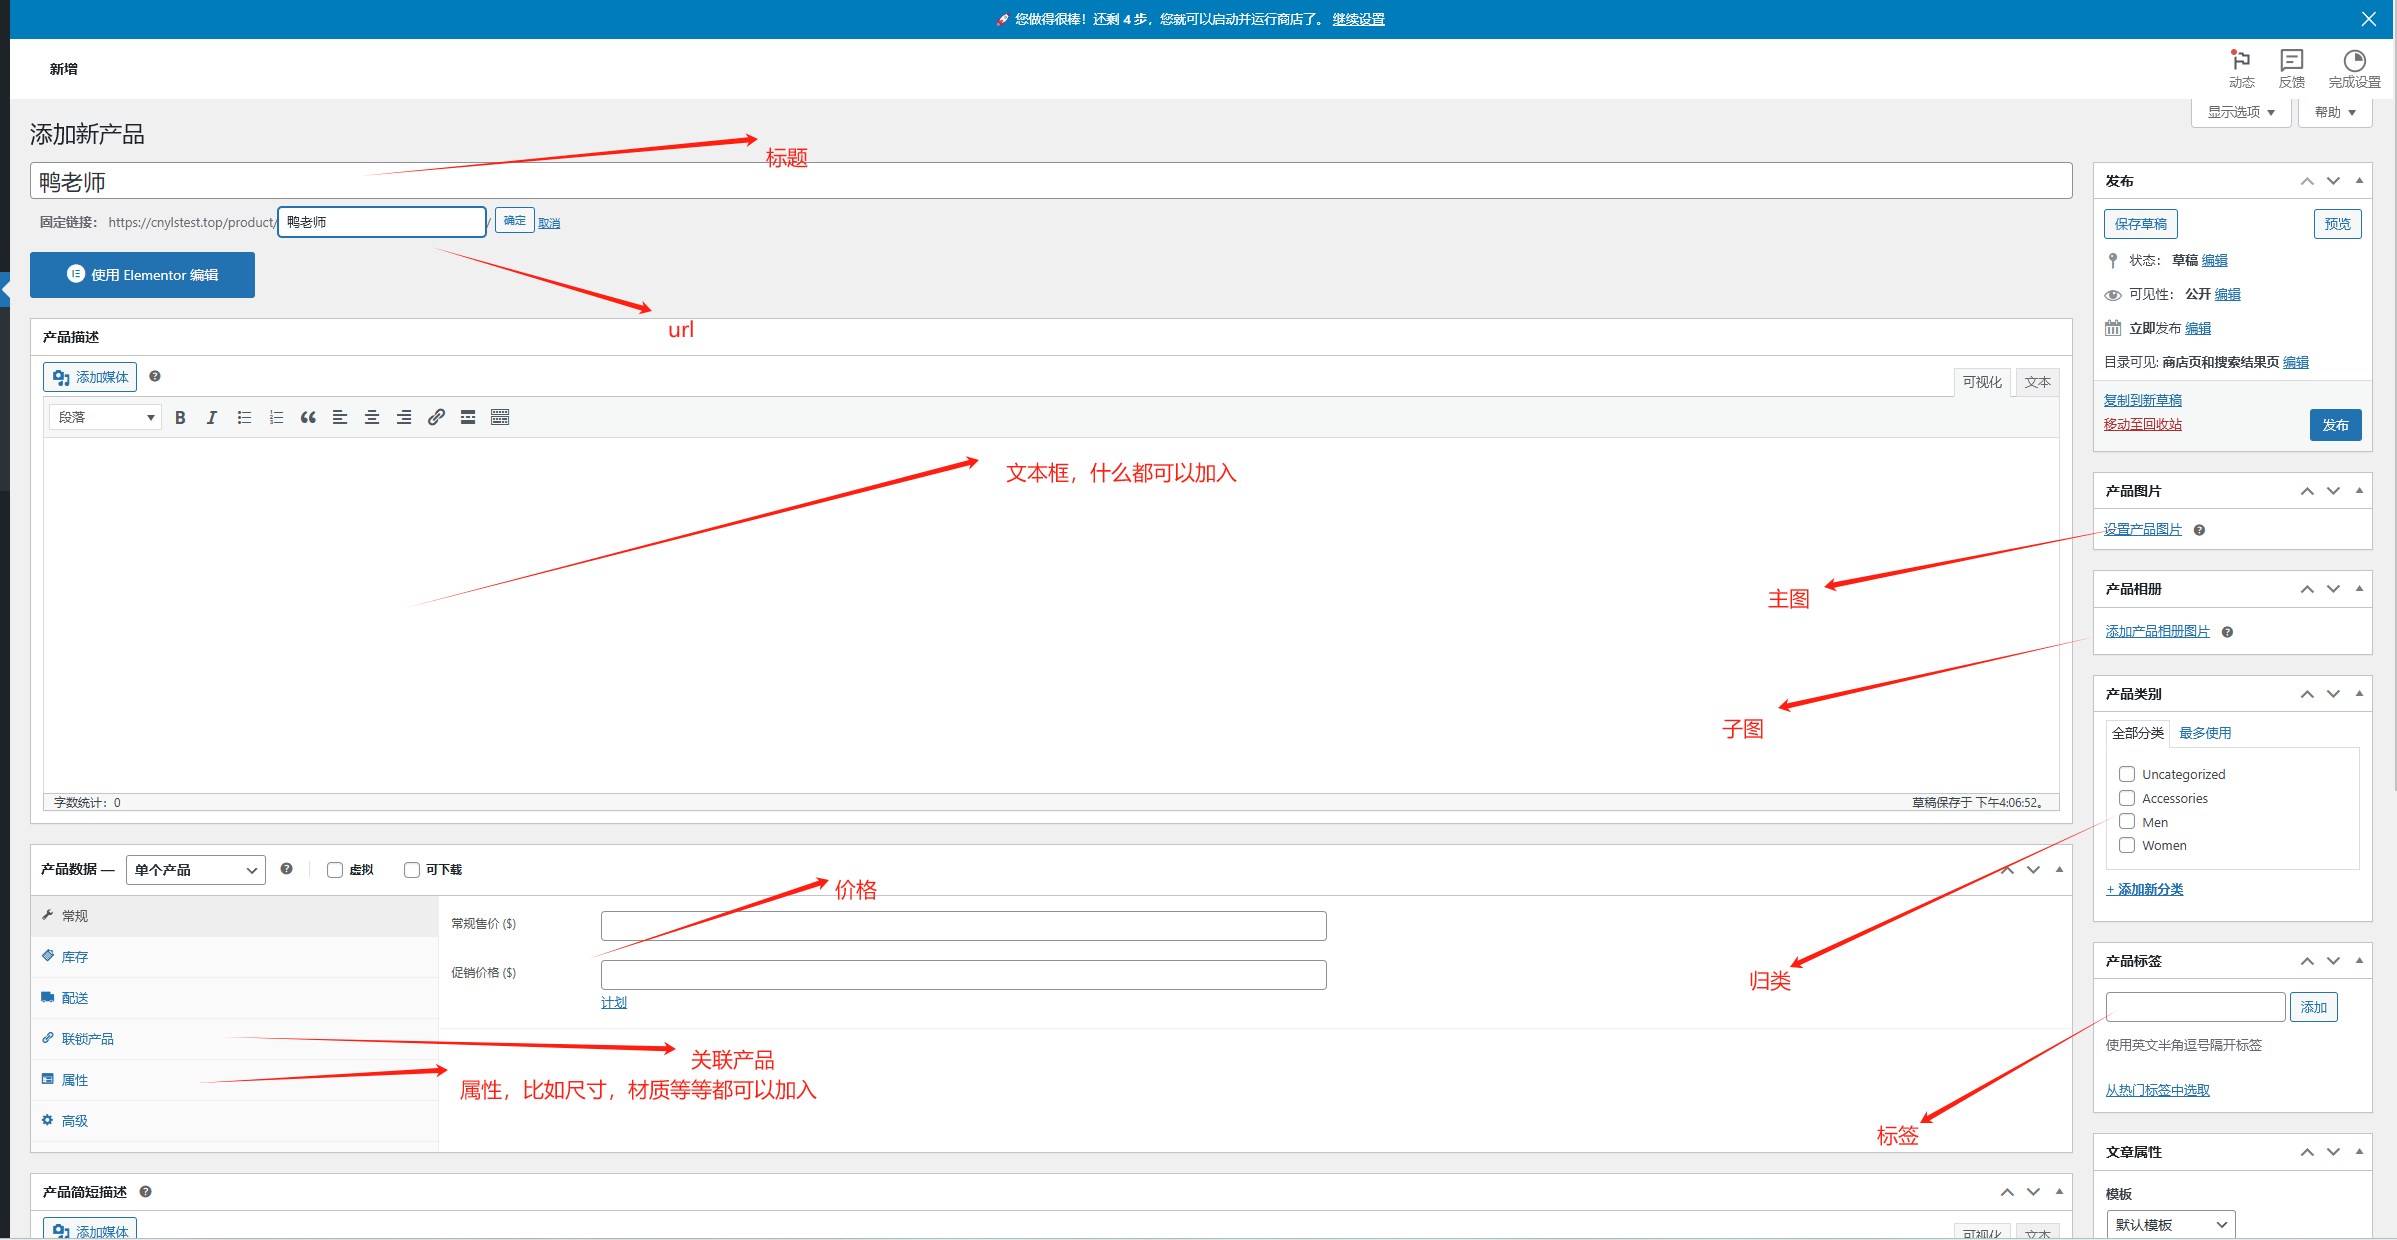The image size is (2397, 1240).
Task: Click the insert link icon
Action: coord(436,418)
